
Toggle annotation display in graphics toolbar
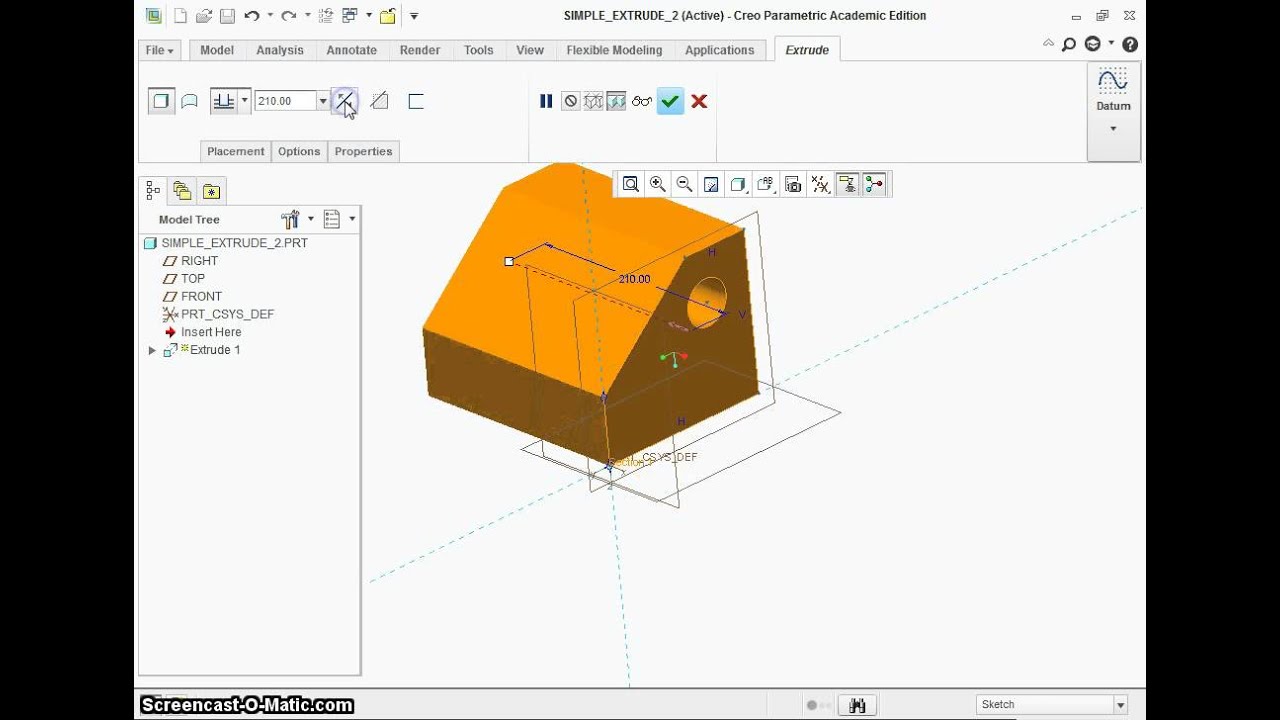tap(847, 184)
